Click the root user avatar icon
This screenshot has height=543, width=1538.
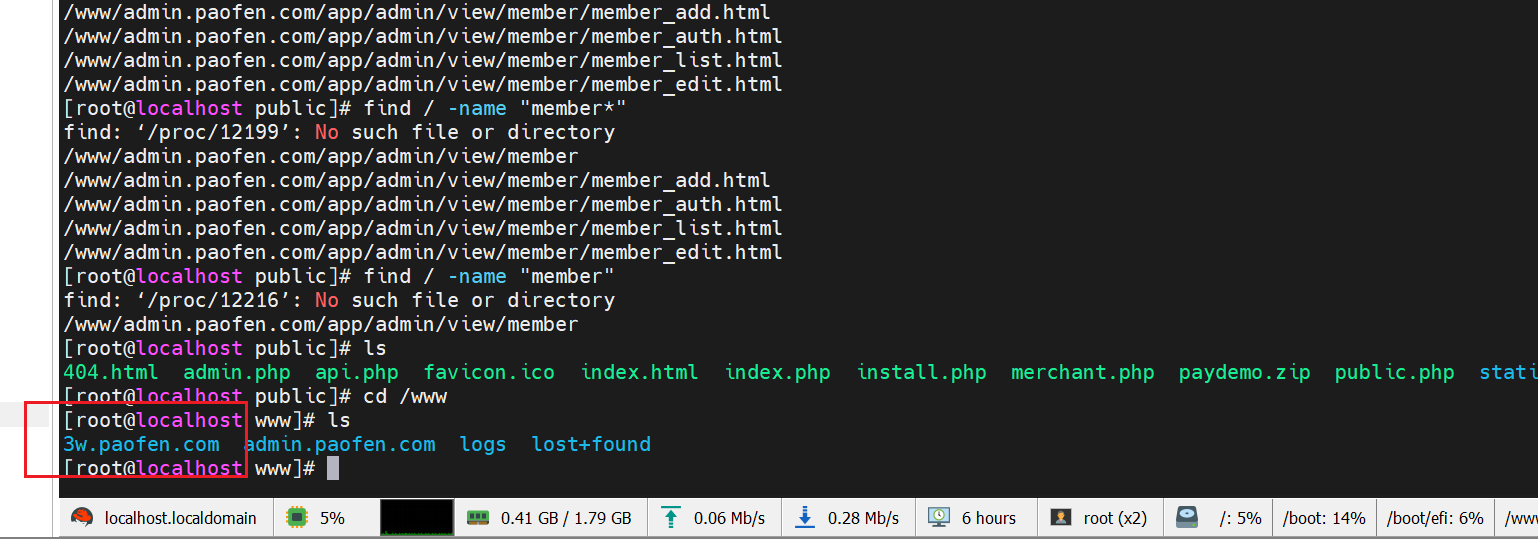1061,518
